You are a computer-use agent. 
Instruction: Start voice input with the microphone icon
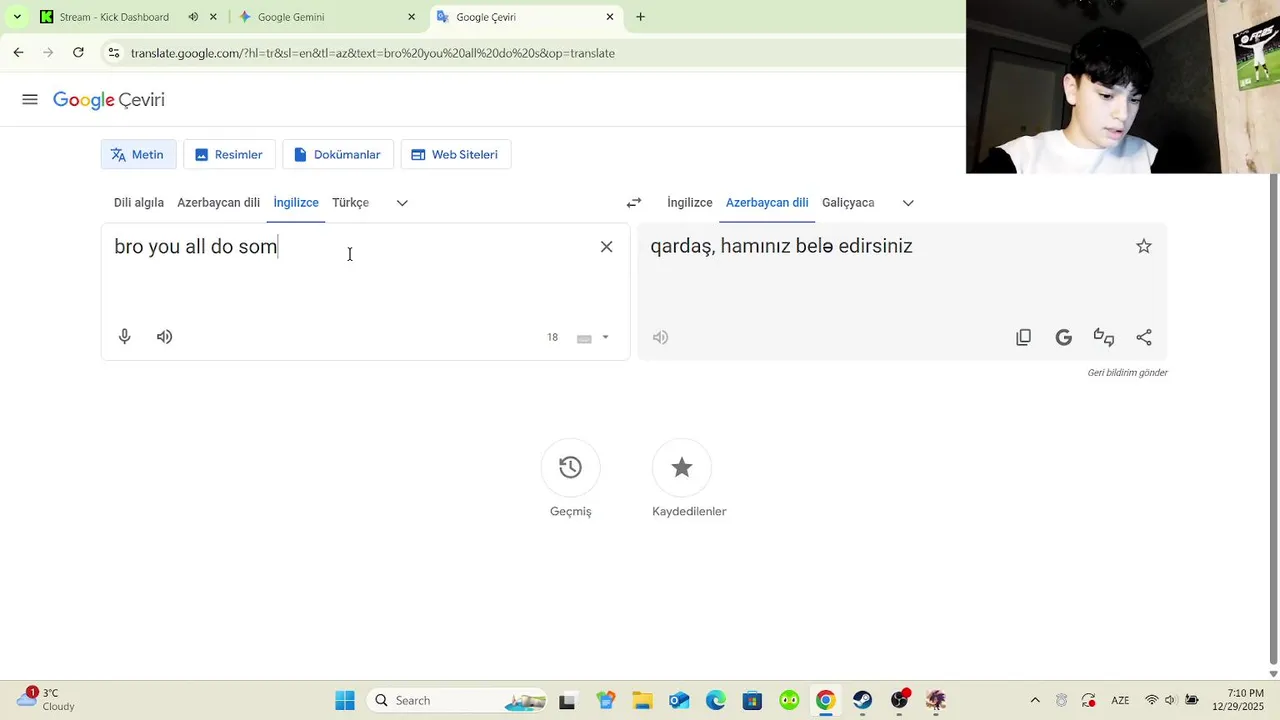(125, 337)
